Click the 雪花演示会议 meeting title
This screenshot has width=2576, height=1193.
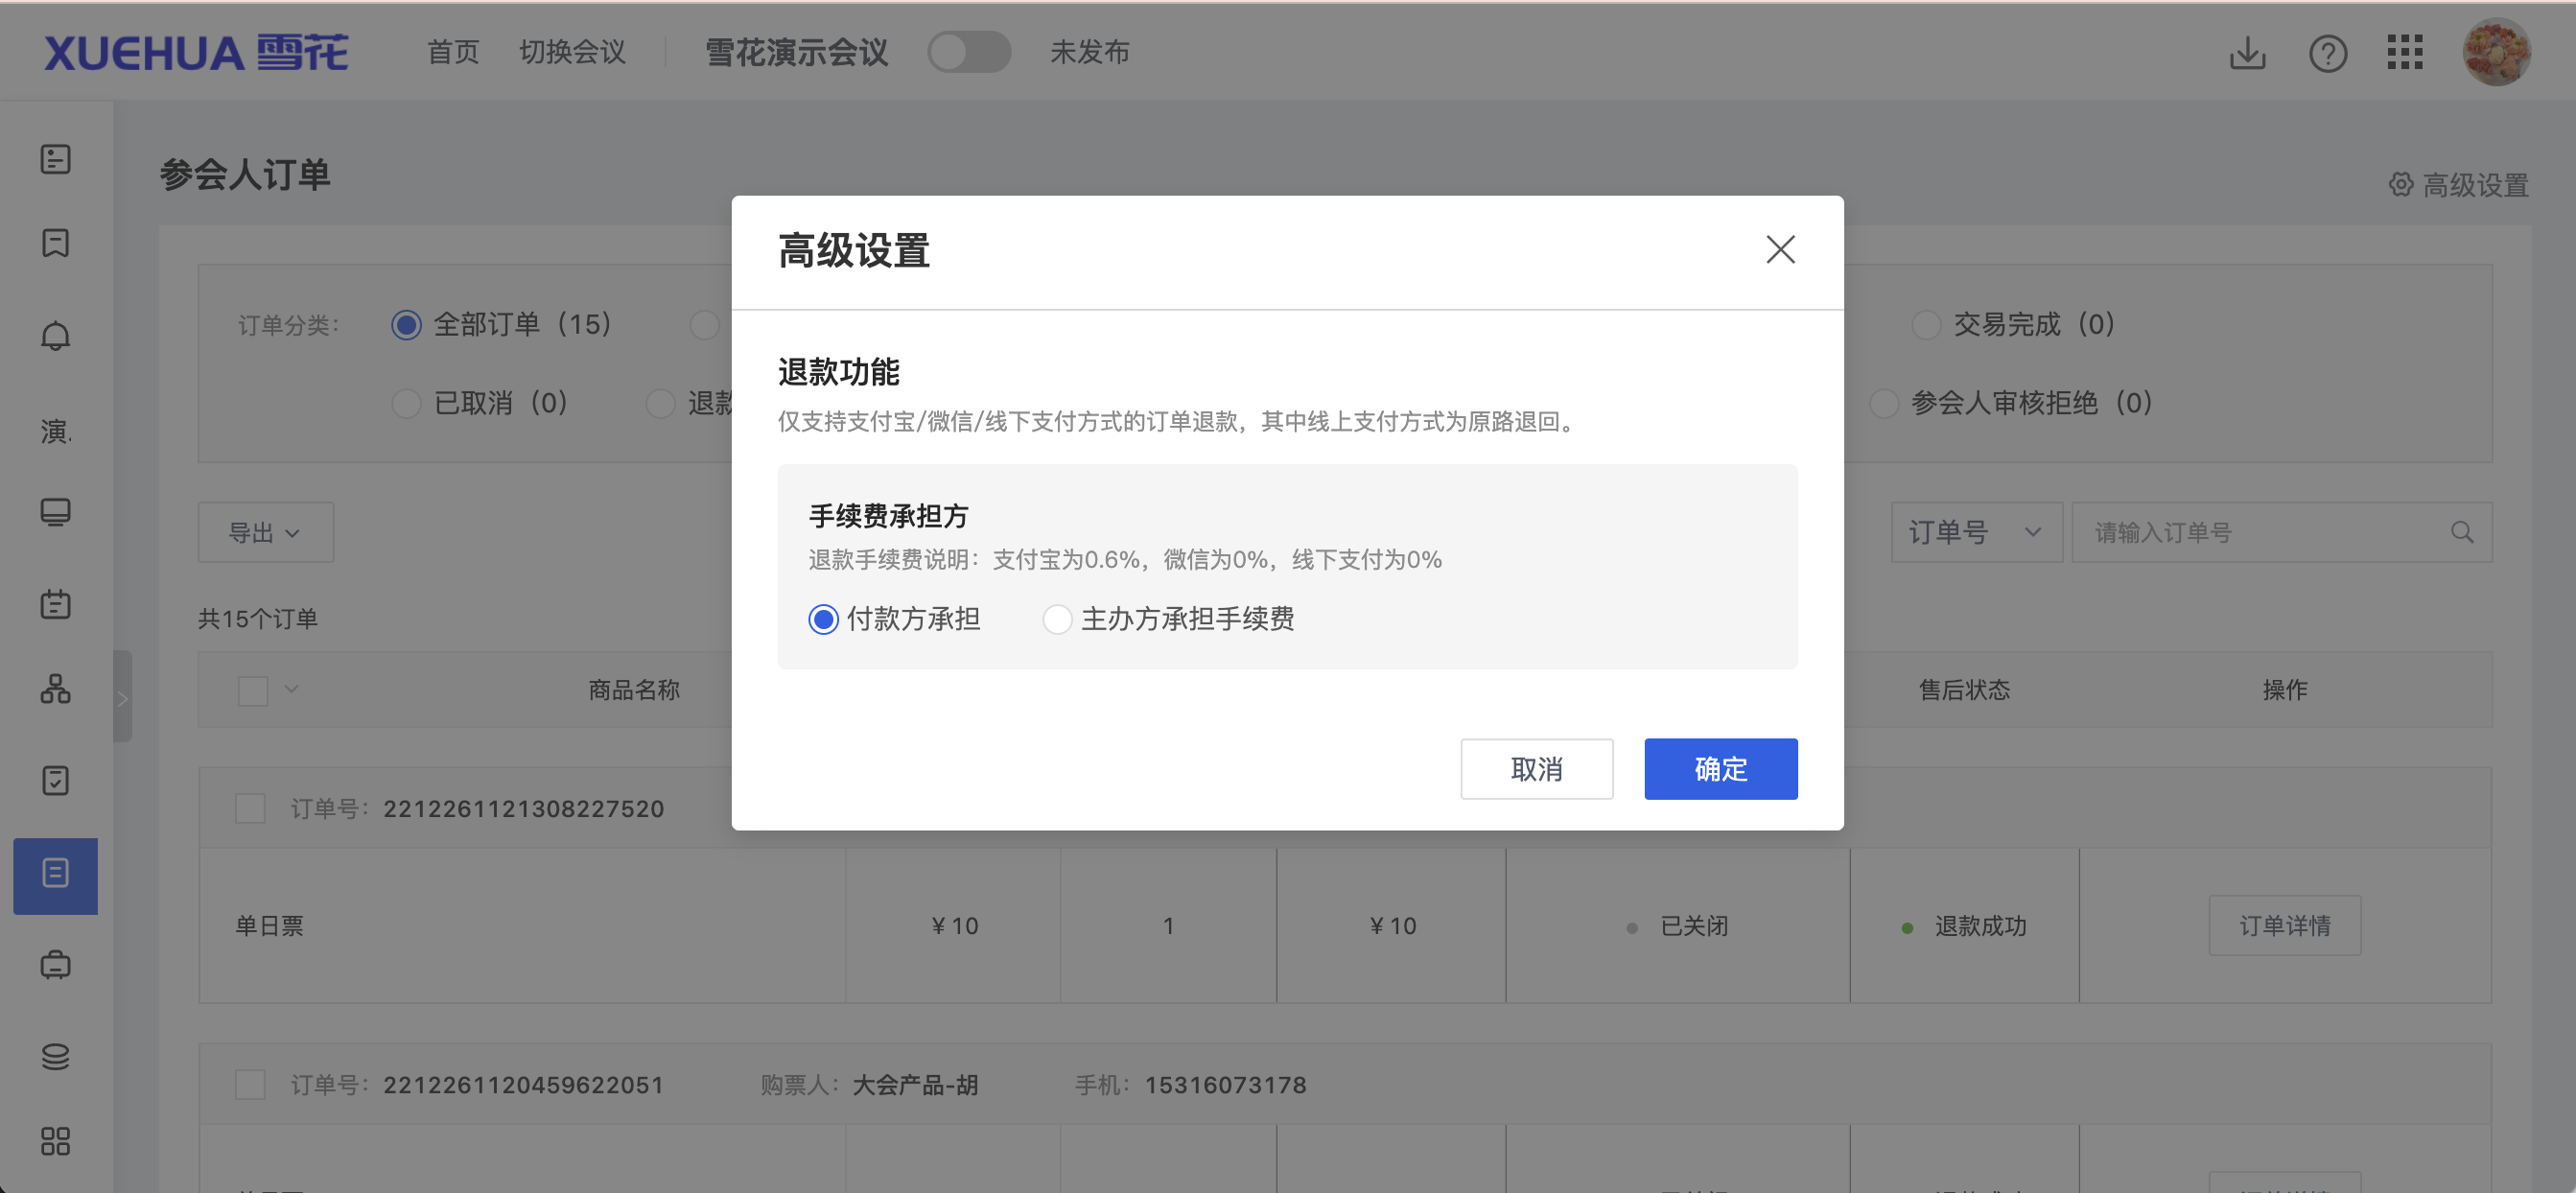[796, 52]
